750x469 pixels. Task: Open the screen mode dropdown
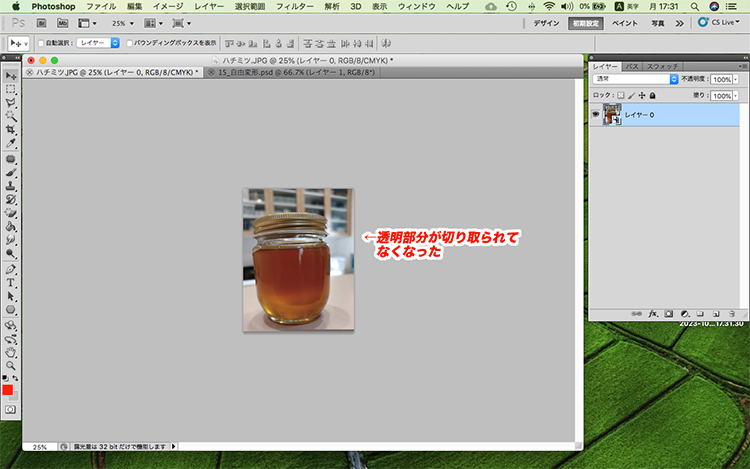(182, 23)
